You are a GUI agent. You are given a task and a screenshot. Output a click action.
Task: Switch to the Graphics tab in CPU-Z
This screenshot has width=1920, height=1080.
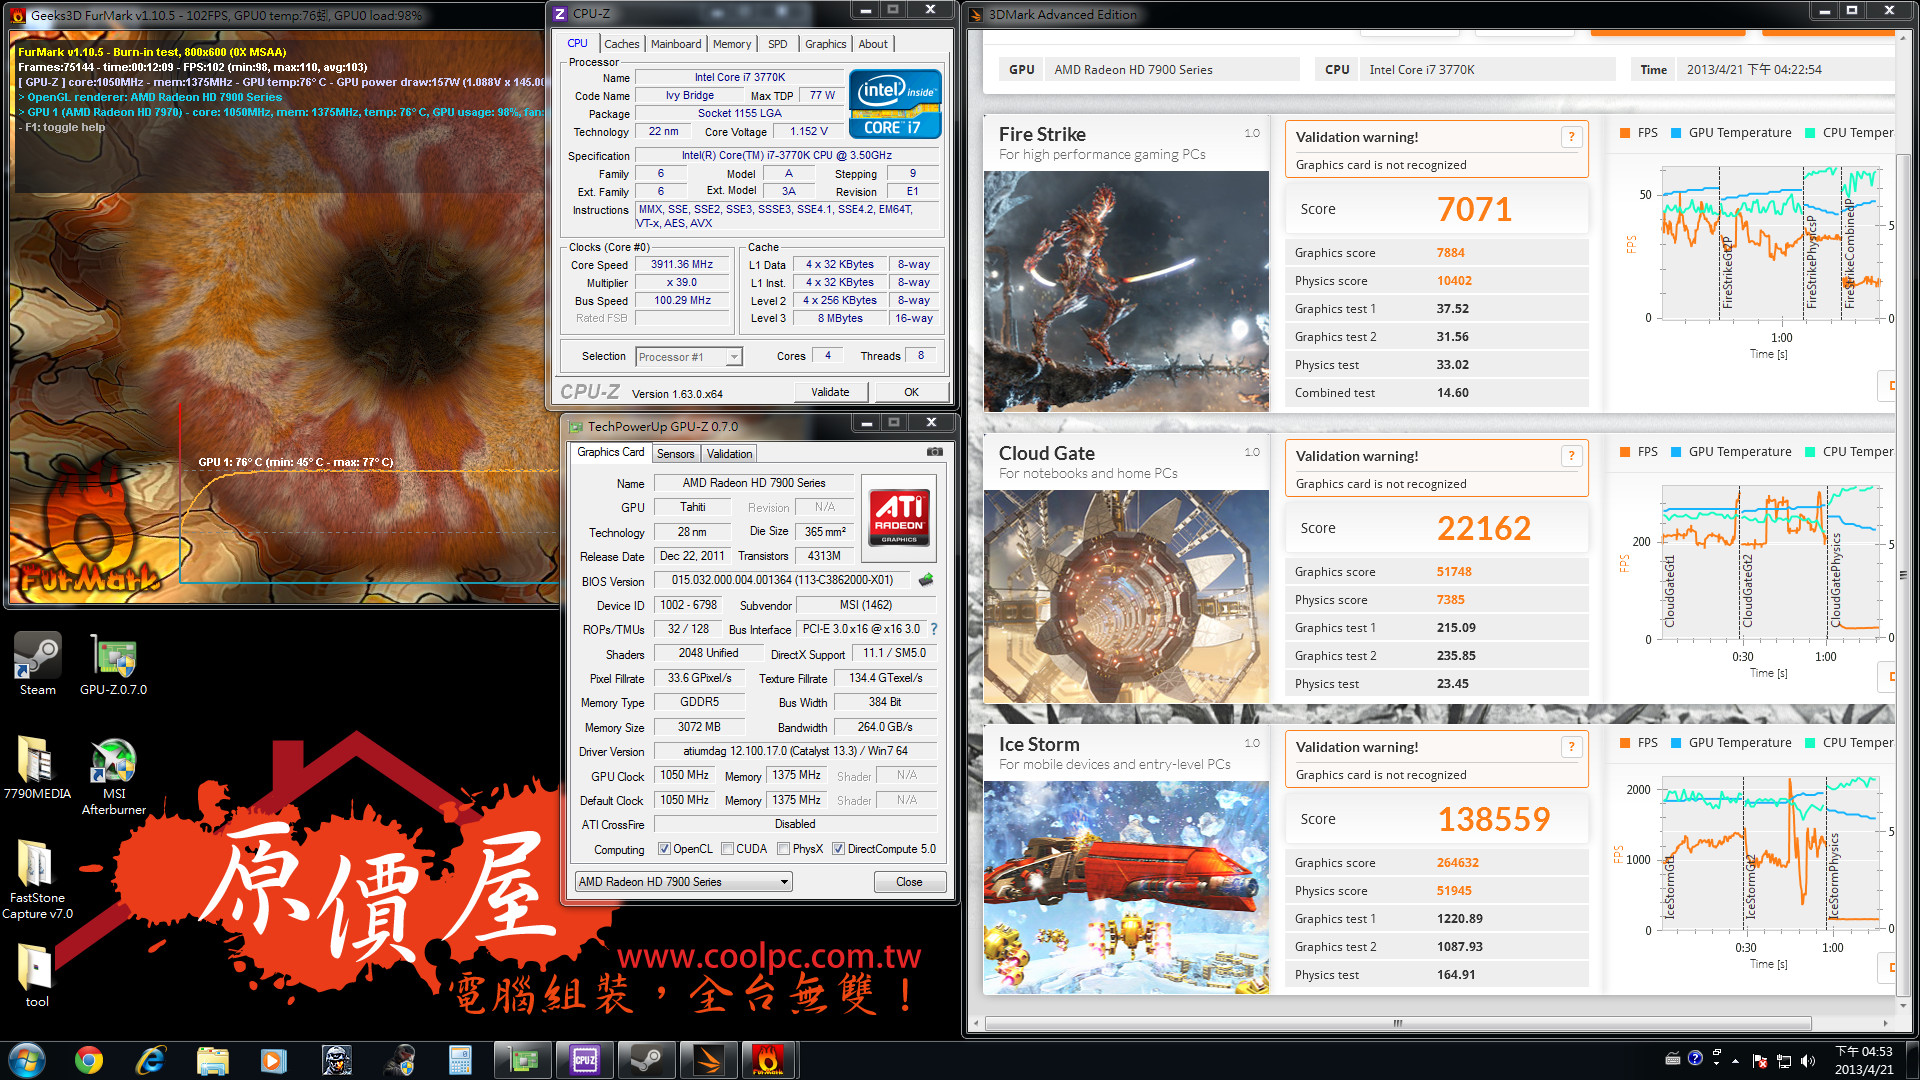pyautogui.click(x=826, y=44)
